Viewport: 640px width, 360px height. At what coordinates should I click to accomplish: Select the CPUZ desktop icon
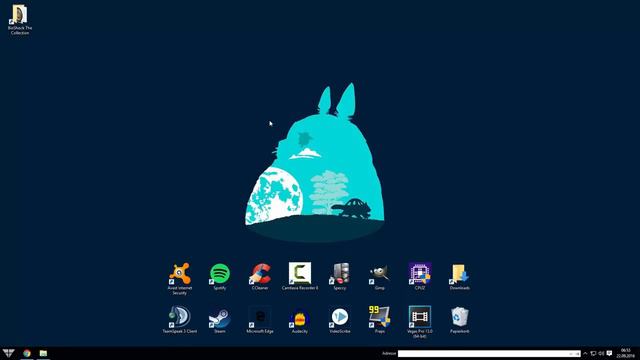coord(420,276)
